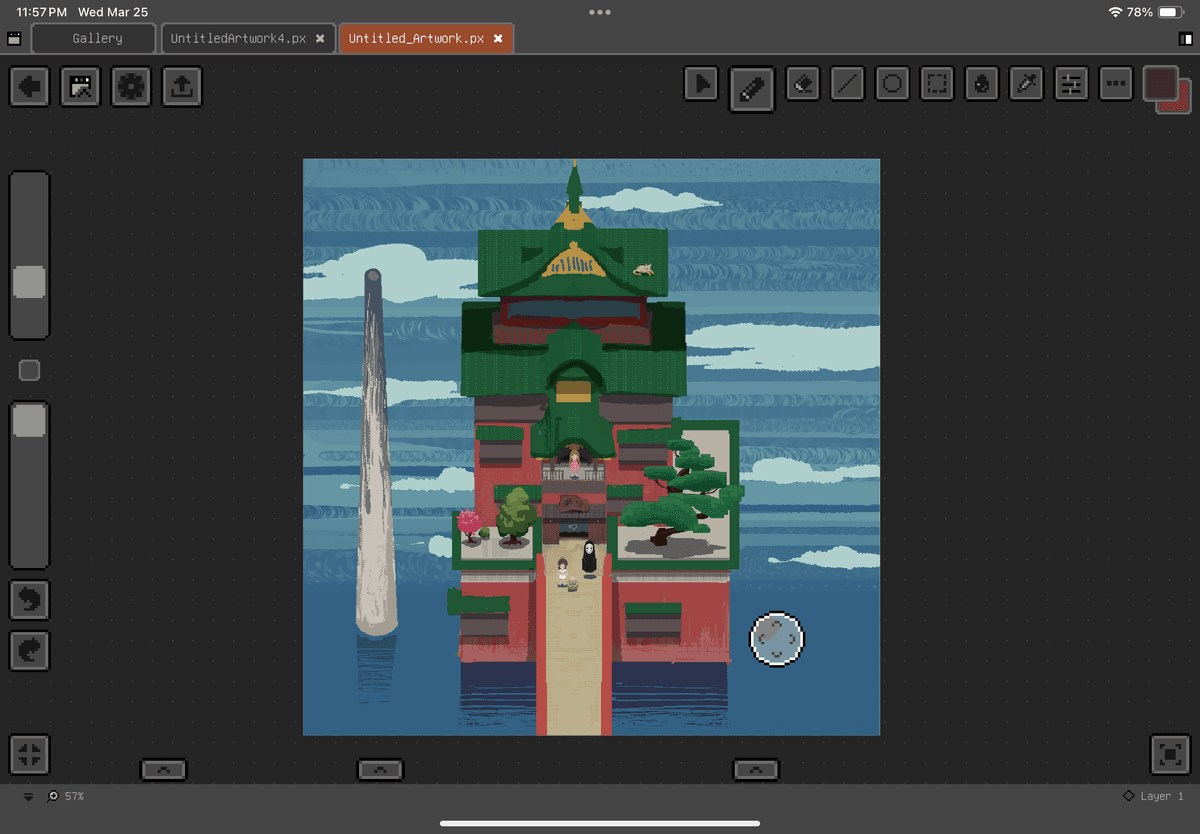The image size is (1200, 834).
Task: Toggle the small square button between sliders
Action: [30, 371]
